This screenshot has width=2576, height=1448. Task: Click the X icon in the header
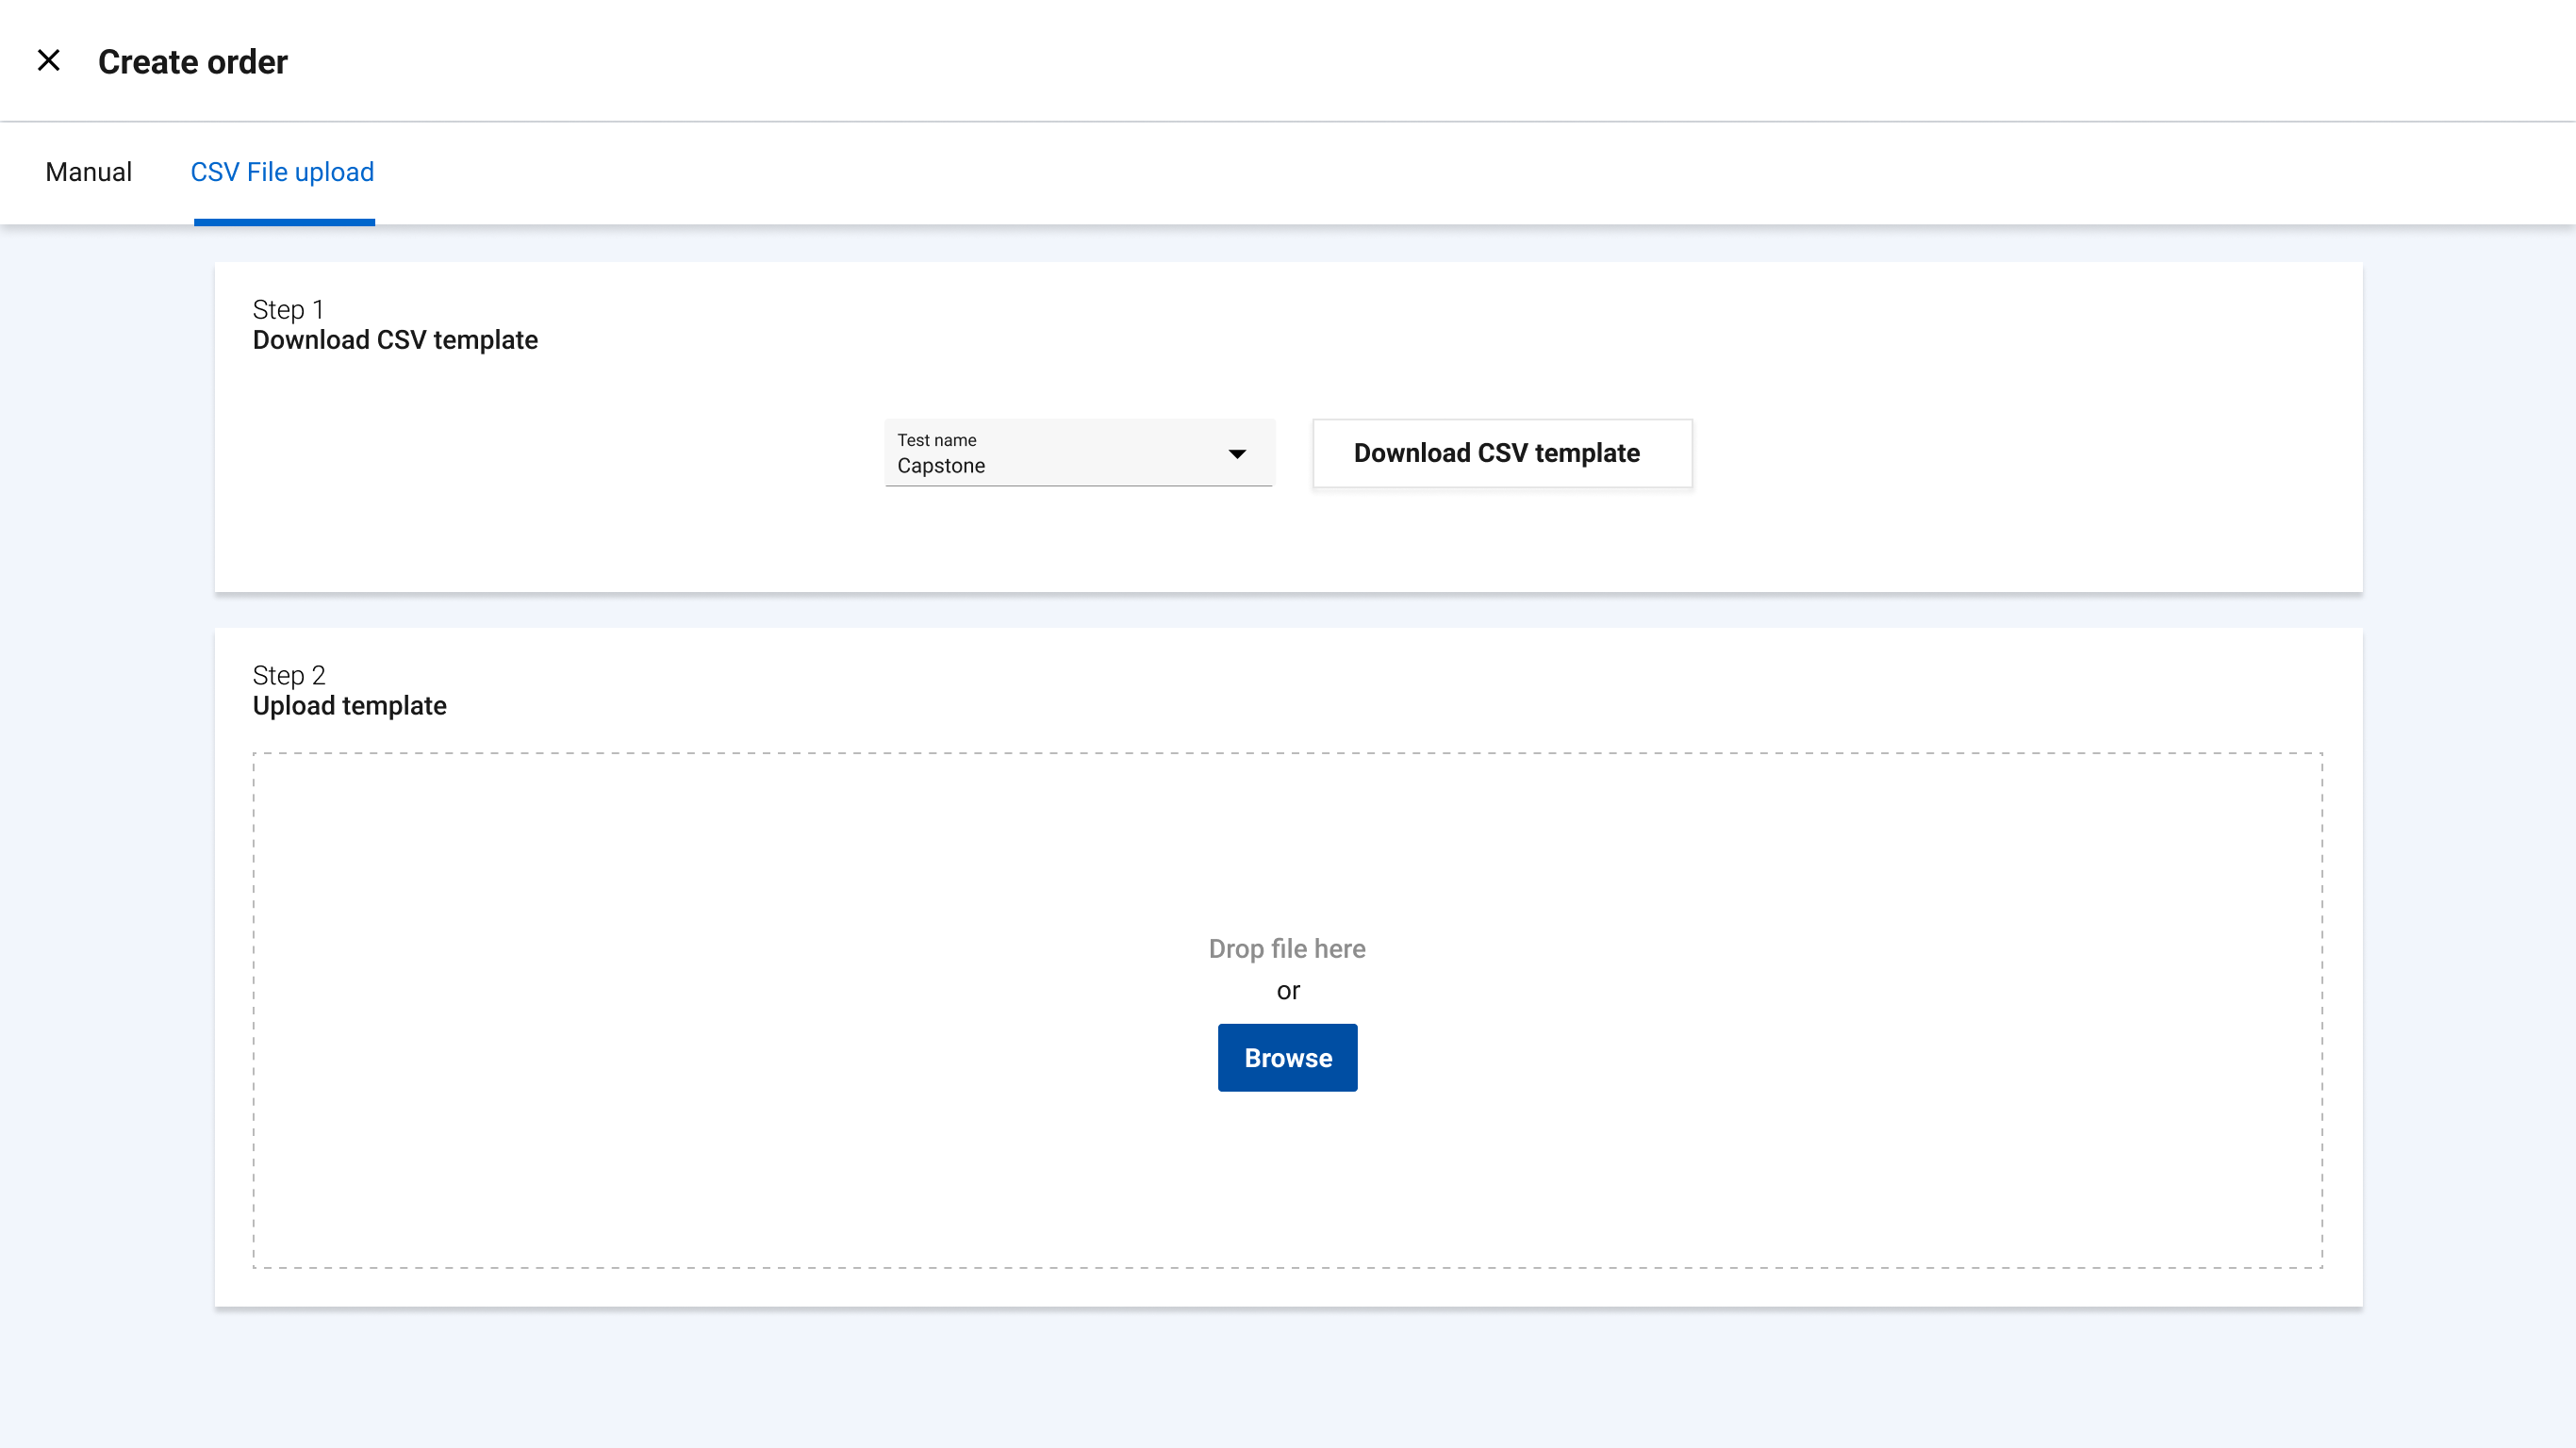point(48,60)
